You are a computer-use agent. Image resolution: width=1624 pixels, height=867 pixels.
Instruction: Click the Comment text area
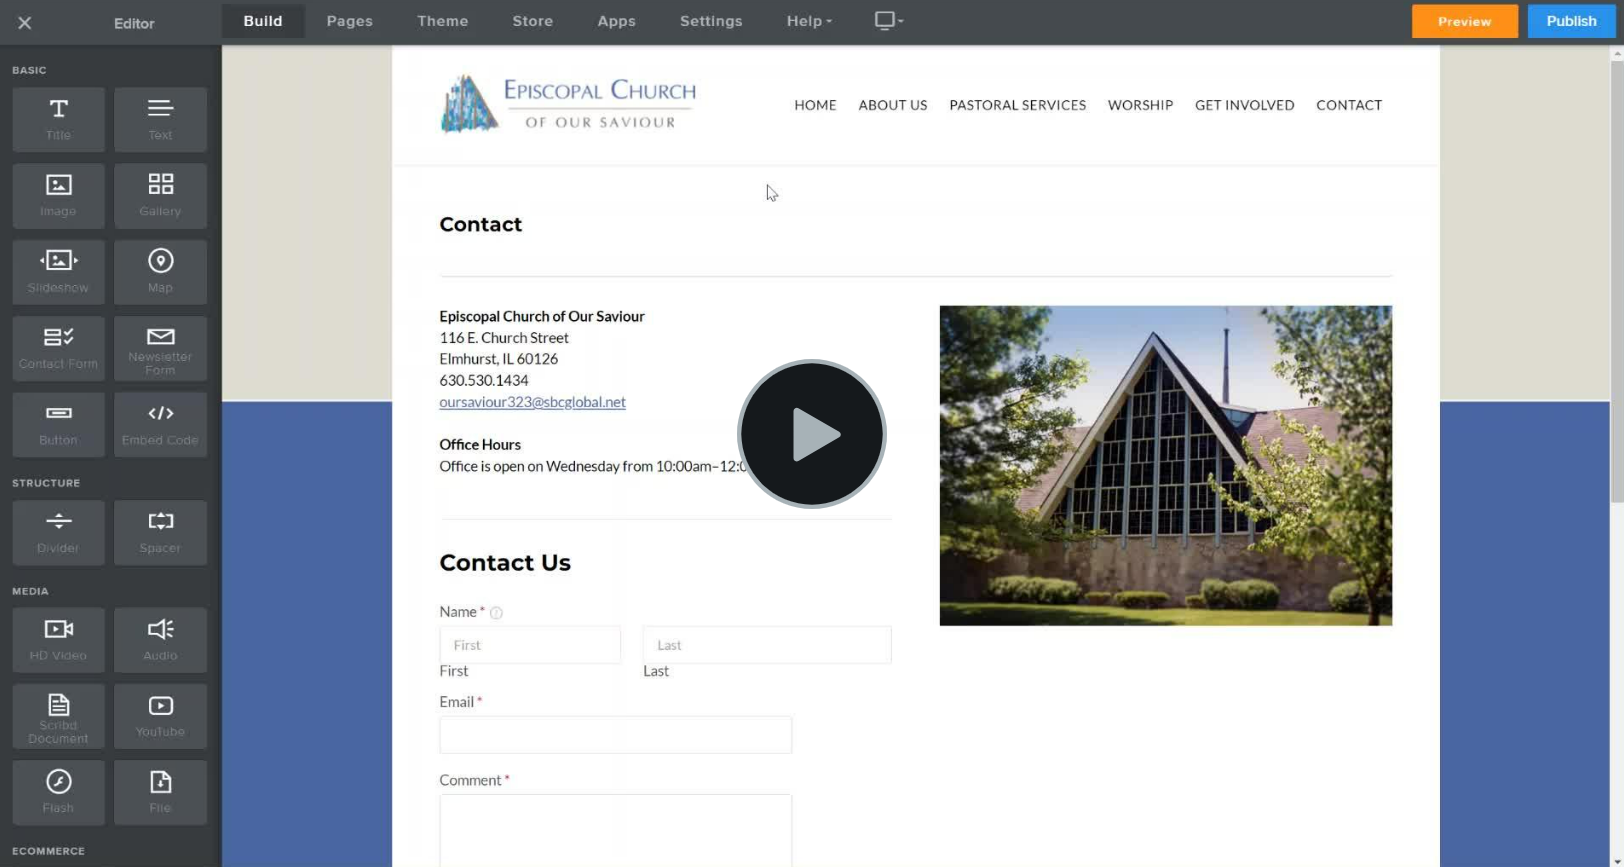(615, 830)
